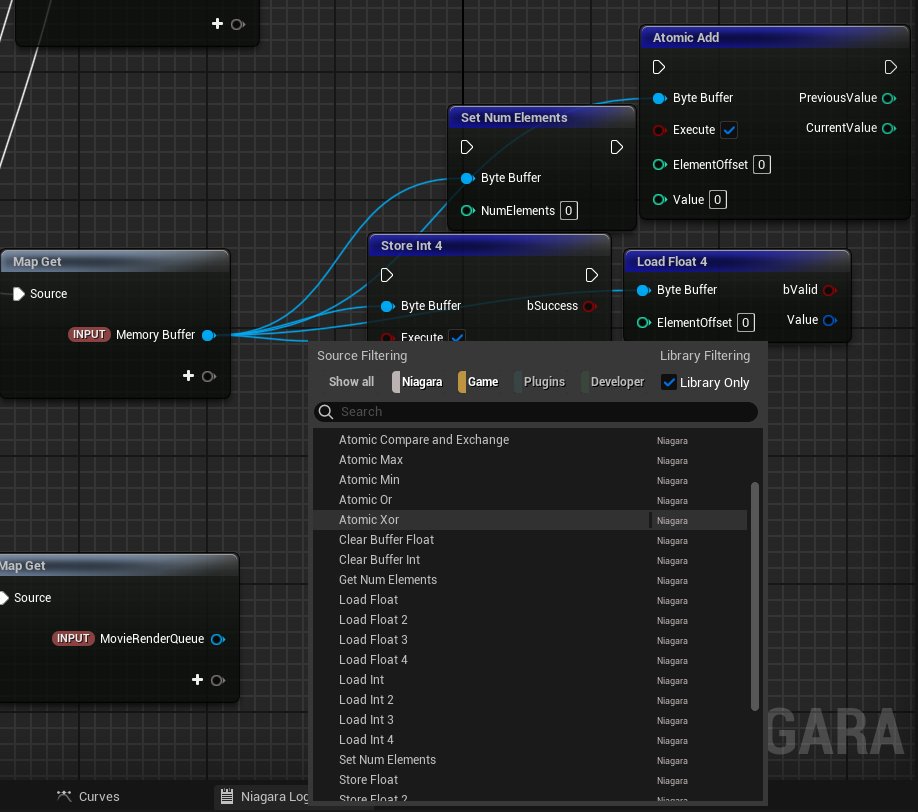Click Source pin on Memory Buffer Map Get
Image resolution: width=918 pixels, height=812 pixels.
(19, 294)
